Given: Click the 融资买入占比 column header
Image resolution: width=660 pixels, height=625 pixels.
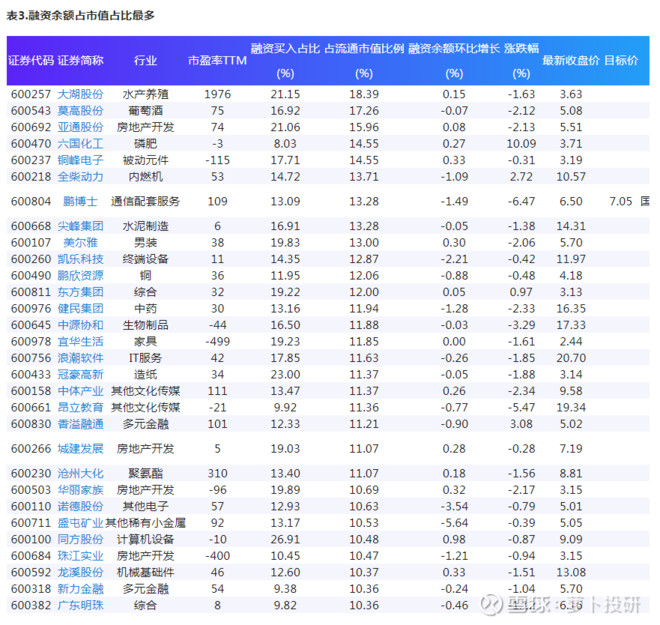Looking at the screenshot, I should tap(285, 61).
